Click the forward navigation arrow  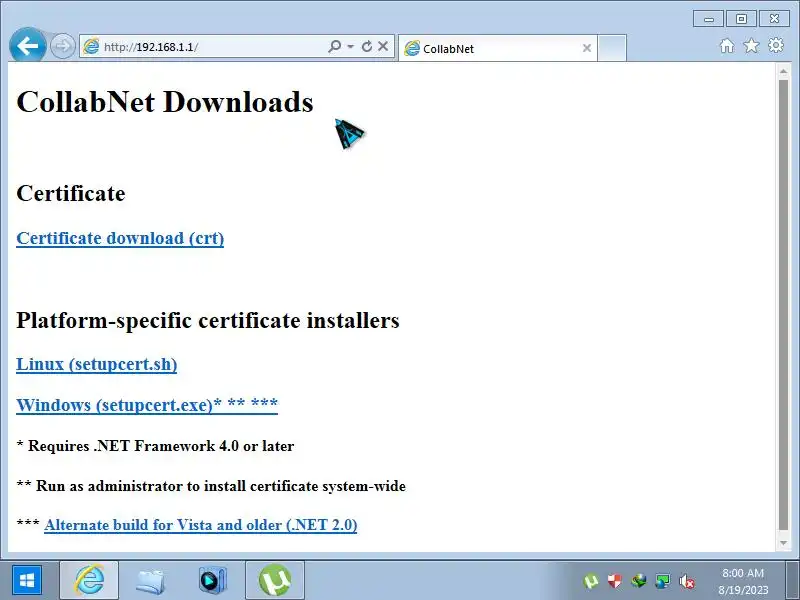click(x=63, y=46)
